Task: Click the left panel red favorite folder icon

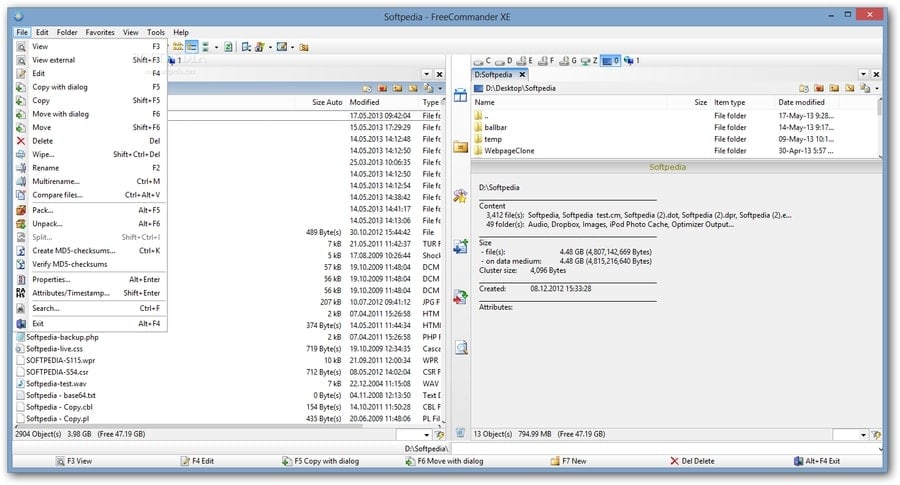Action: point(382,88)
